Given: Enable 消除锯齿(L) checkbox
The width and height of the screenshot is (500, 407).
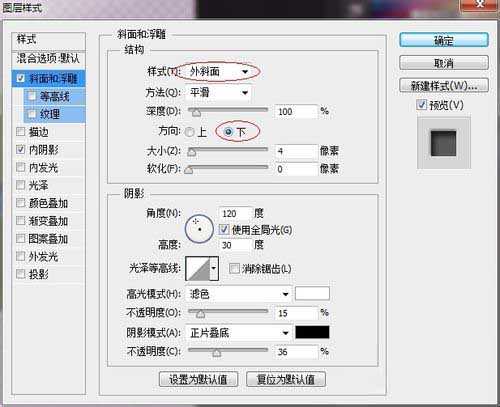Looking at the screenshot, I should 234,268.
